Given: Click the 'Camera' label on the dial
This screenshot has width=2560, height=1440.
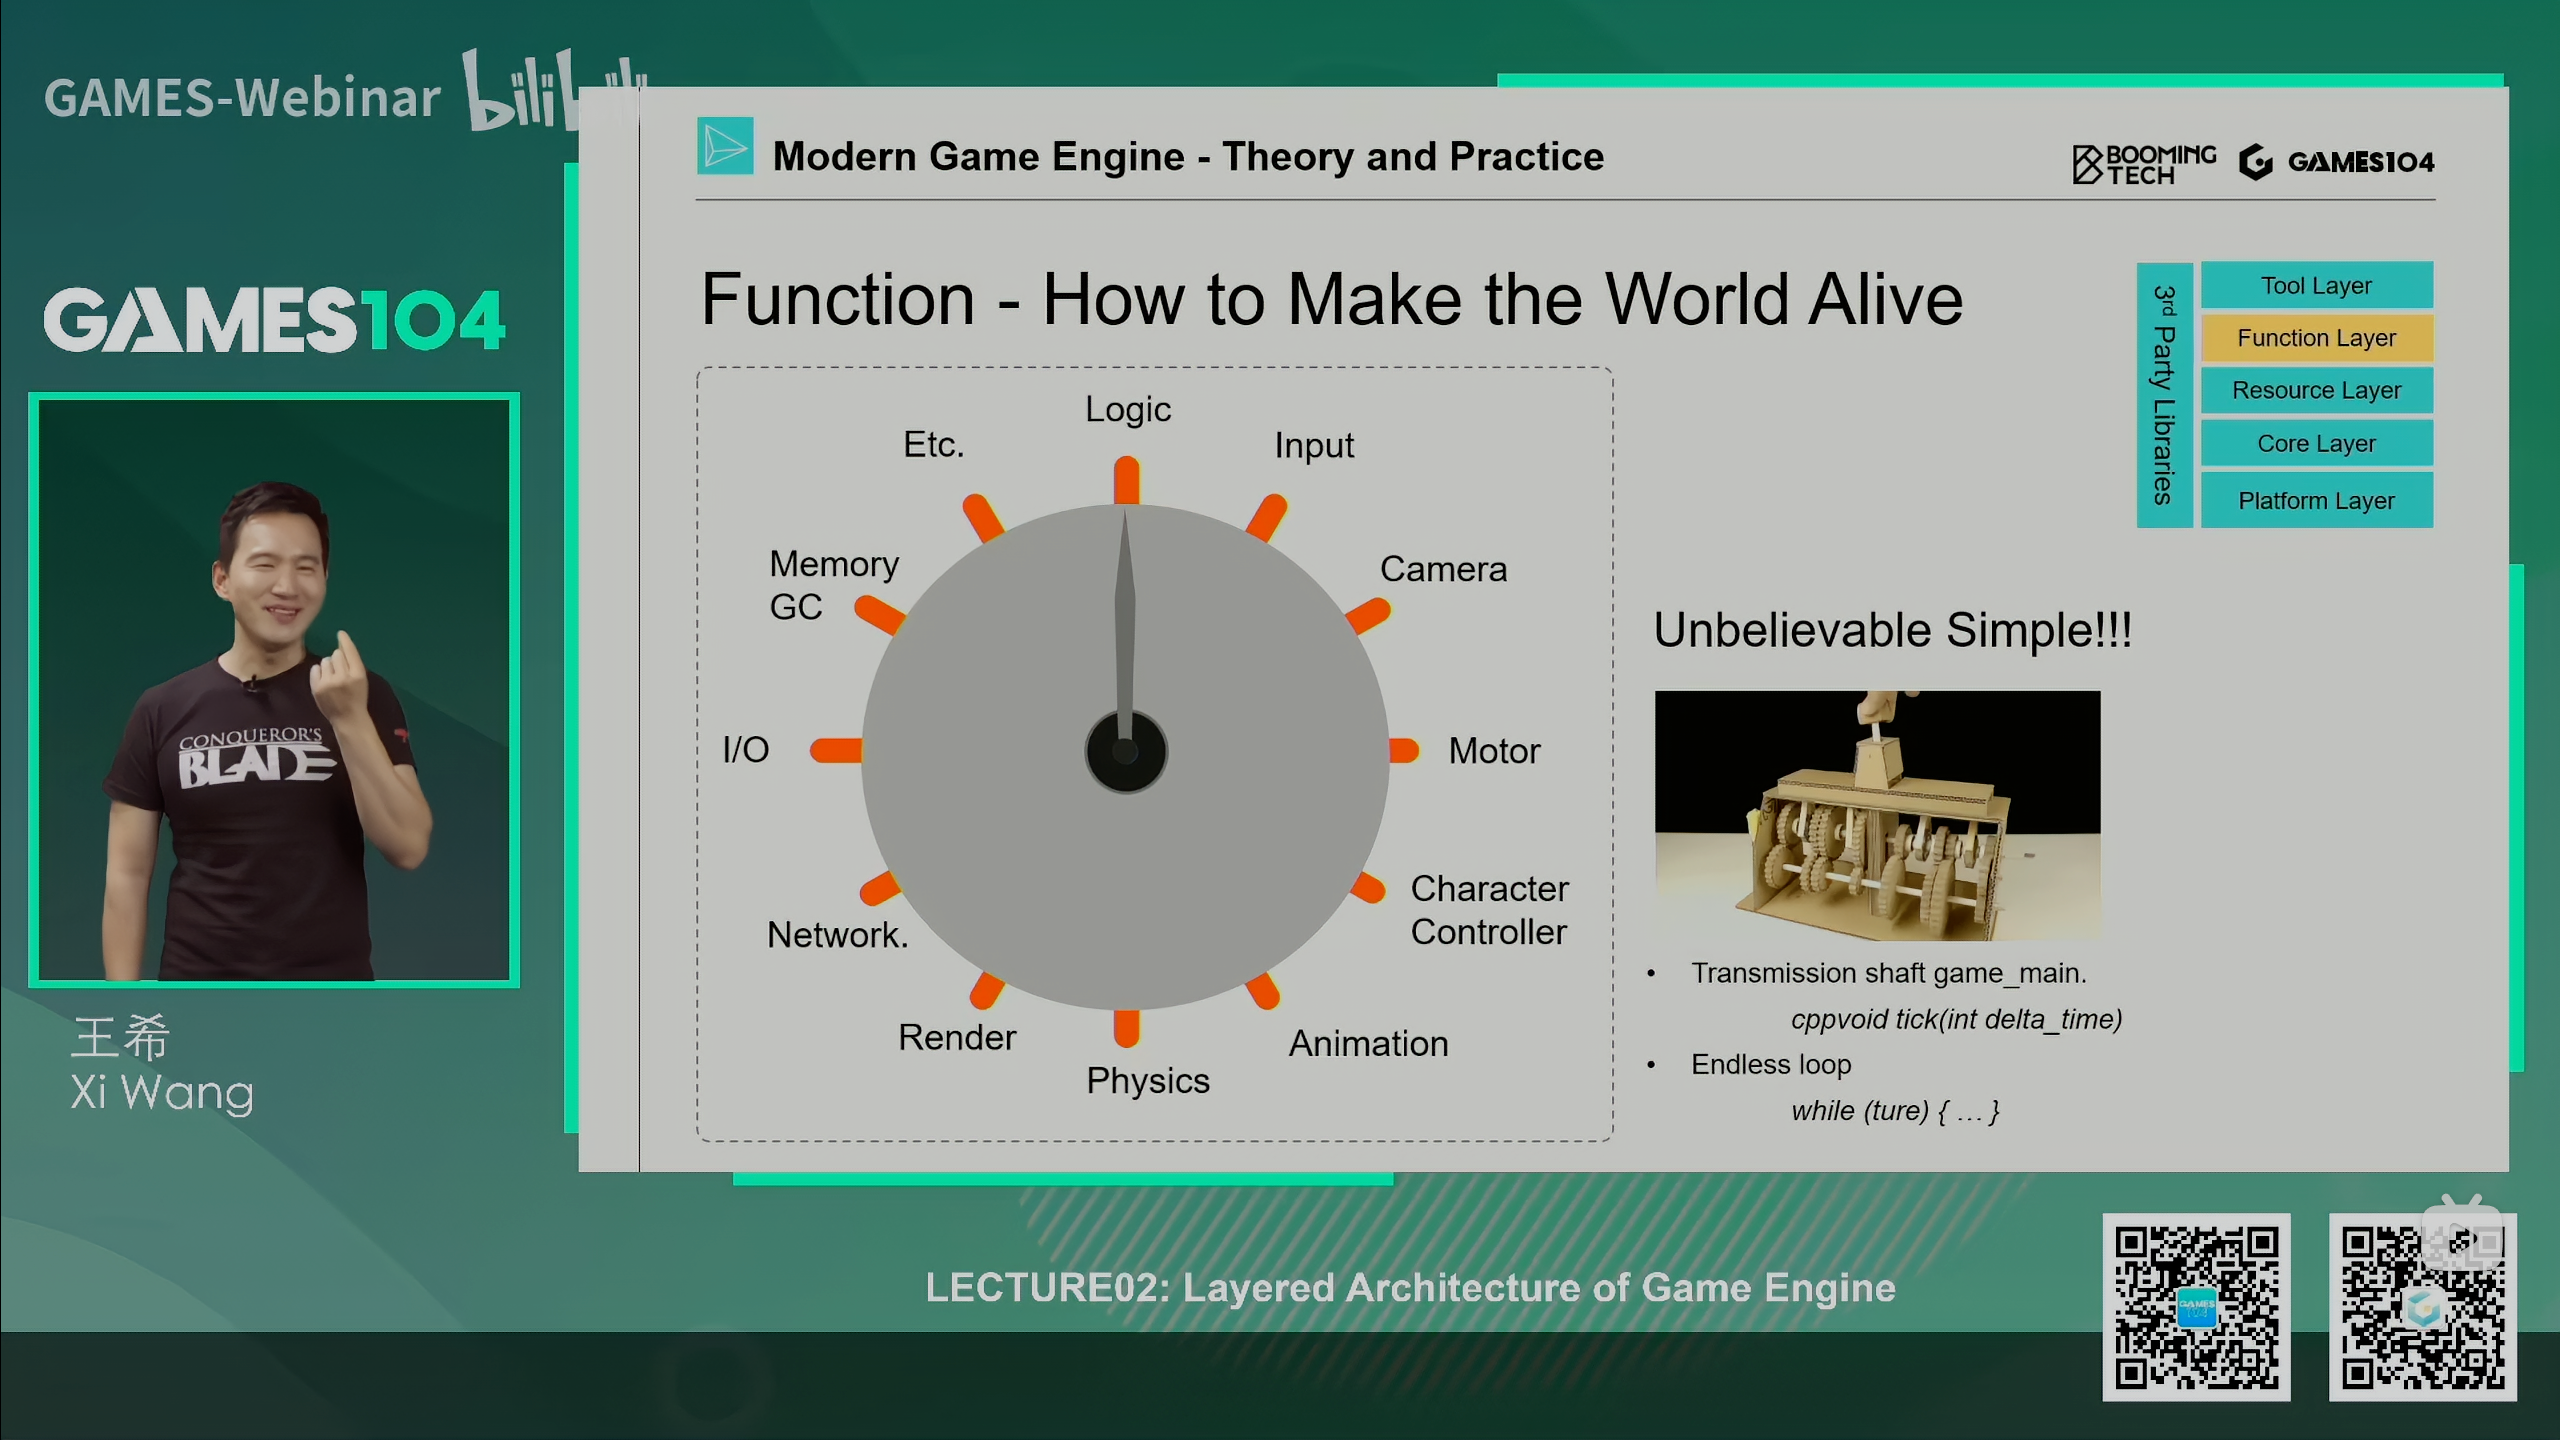Looking at the screenshot, I should 1443,569.
